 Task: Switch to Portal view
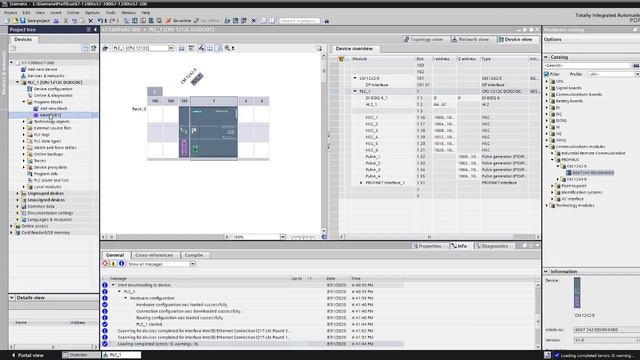tap(28, 355)
